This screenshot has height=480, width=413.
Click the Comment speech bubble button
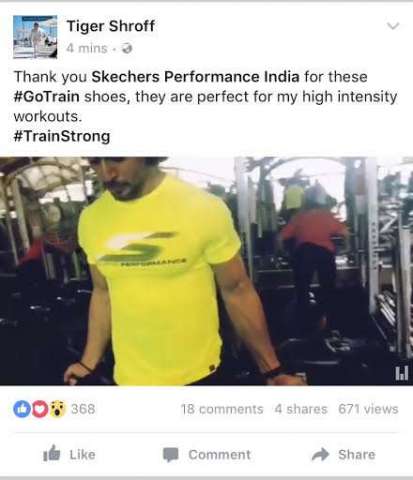(207, 455)
